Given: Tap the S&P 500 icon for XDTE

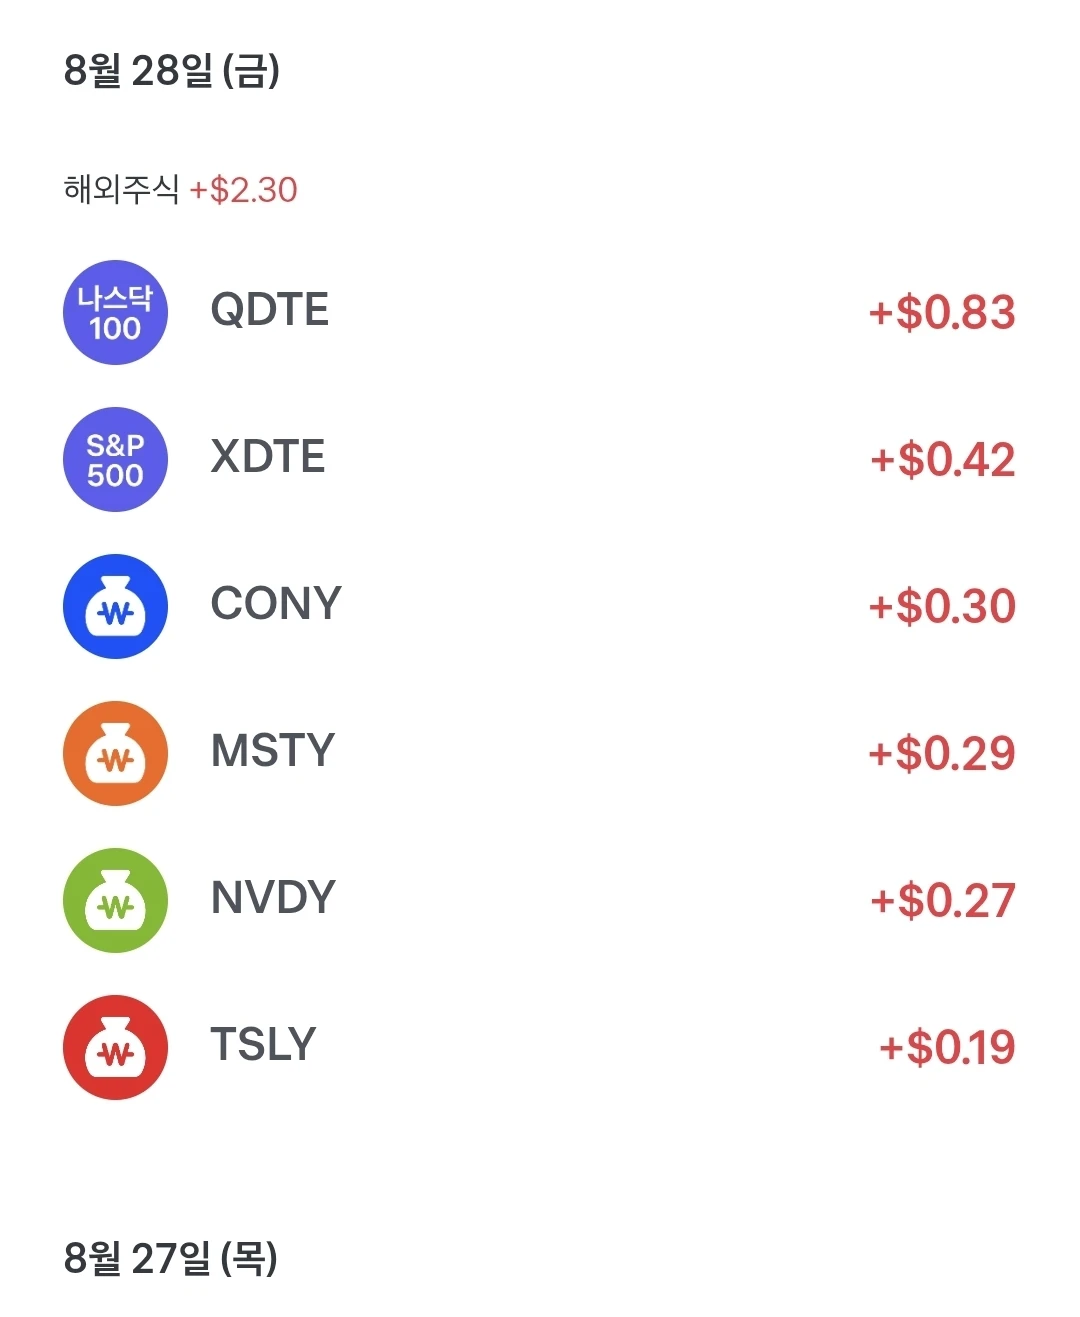Looking at the screenshot, I should (x=115, y=459).
